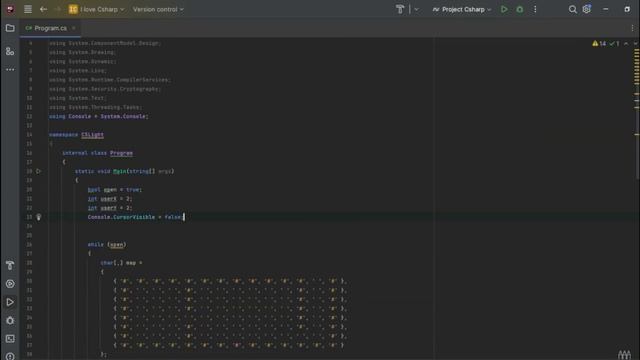
Task: Open the 'I love Csharp' project dropdown
Action: click(96, 9)
